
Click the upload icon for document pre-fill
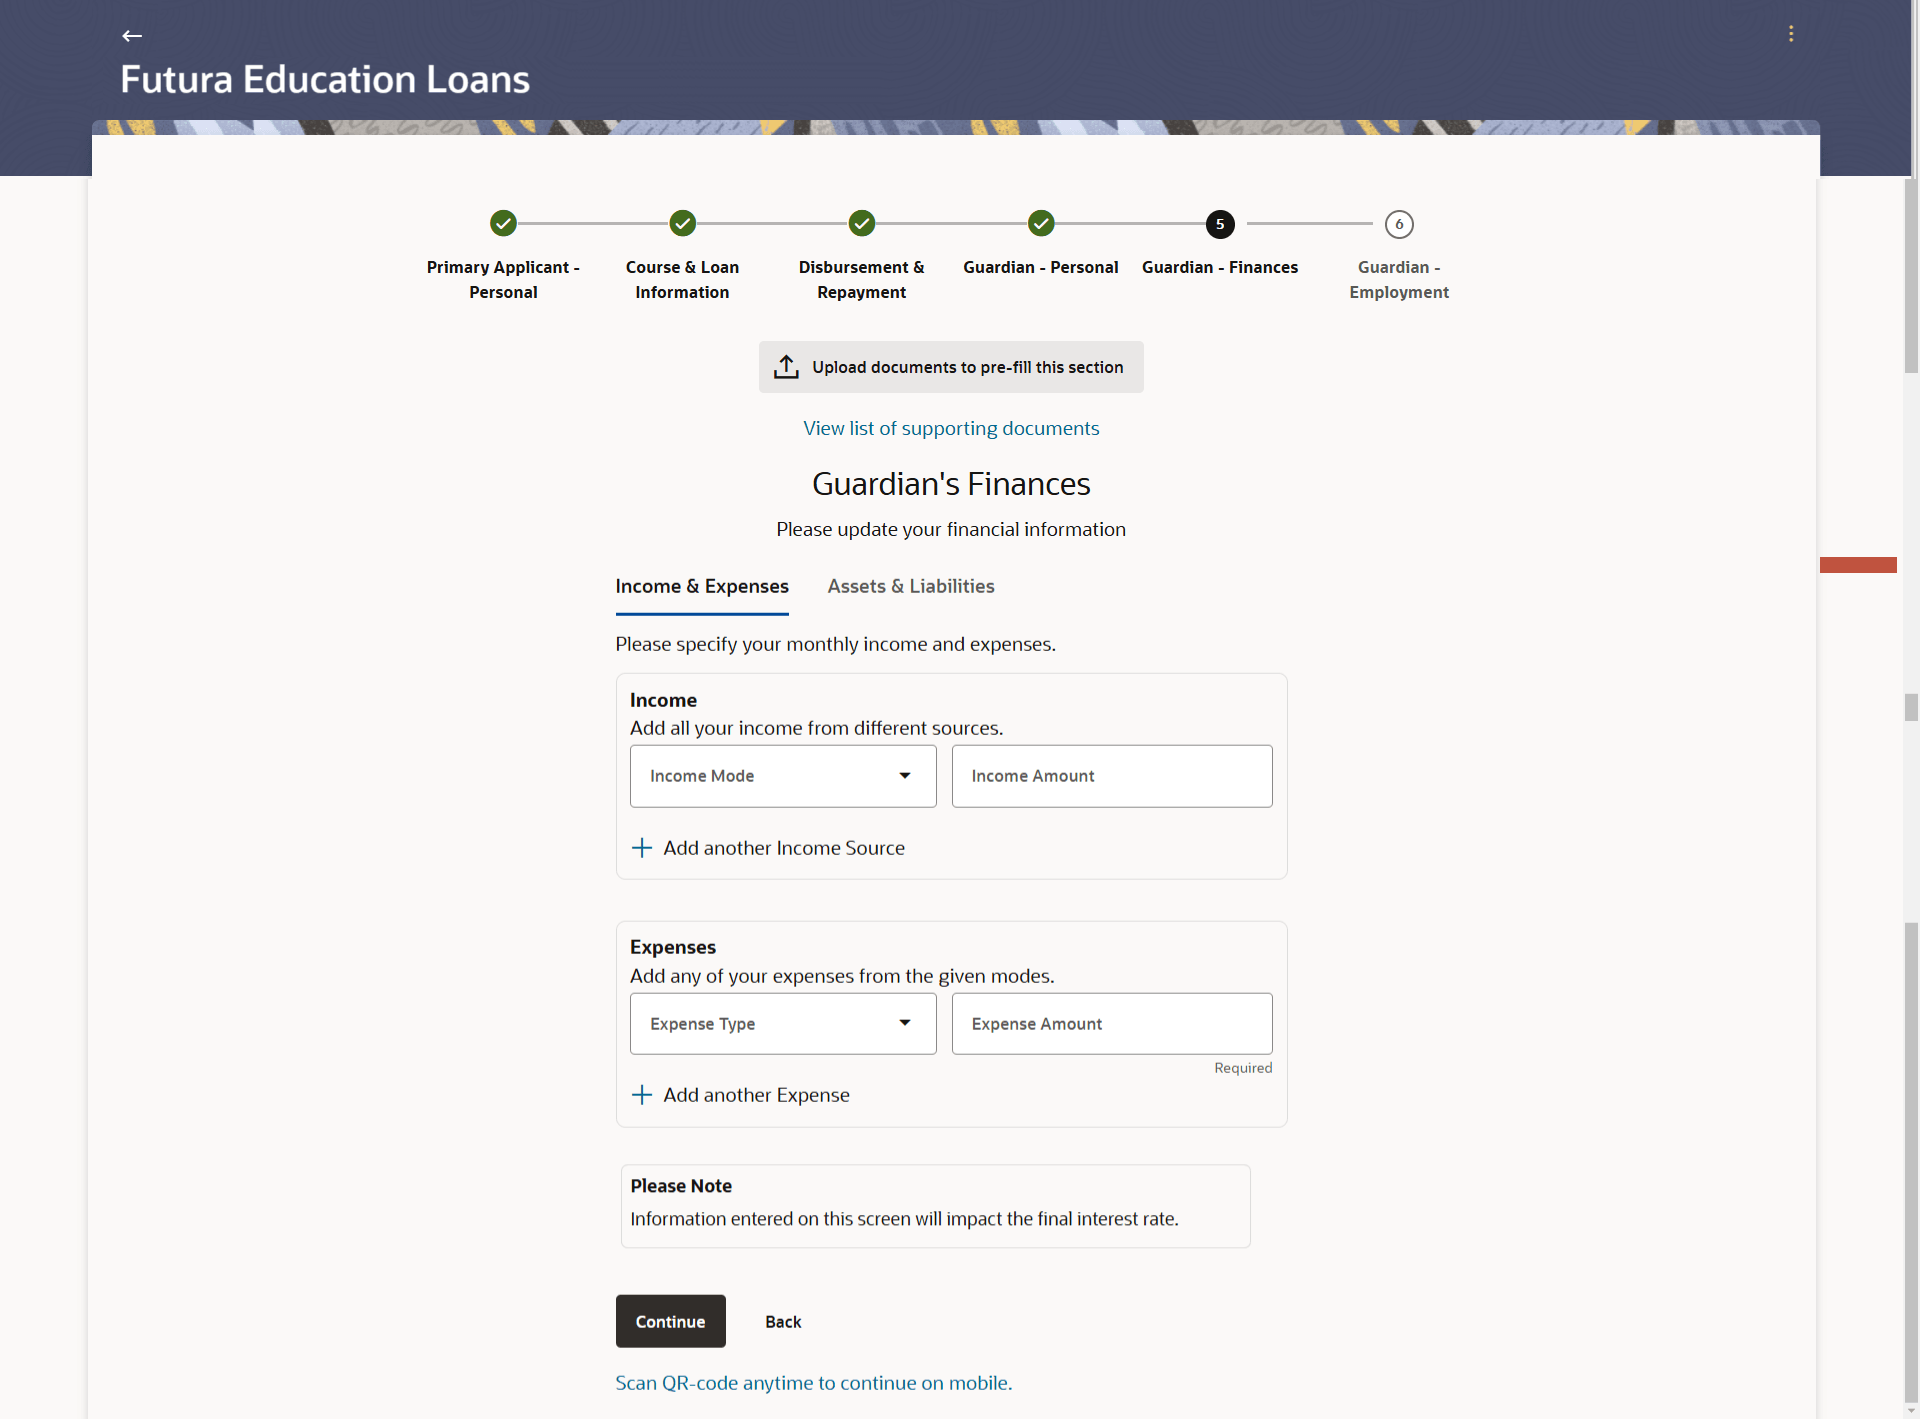[786, 367]
